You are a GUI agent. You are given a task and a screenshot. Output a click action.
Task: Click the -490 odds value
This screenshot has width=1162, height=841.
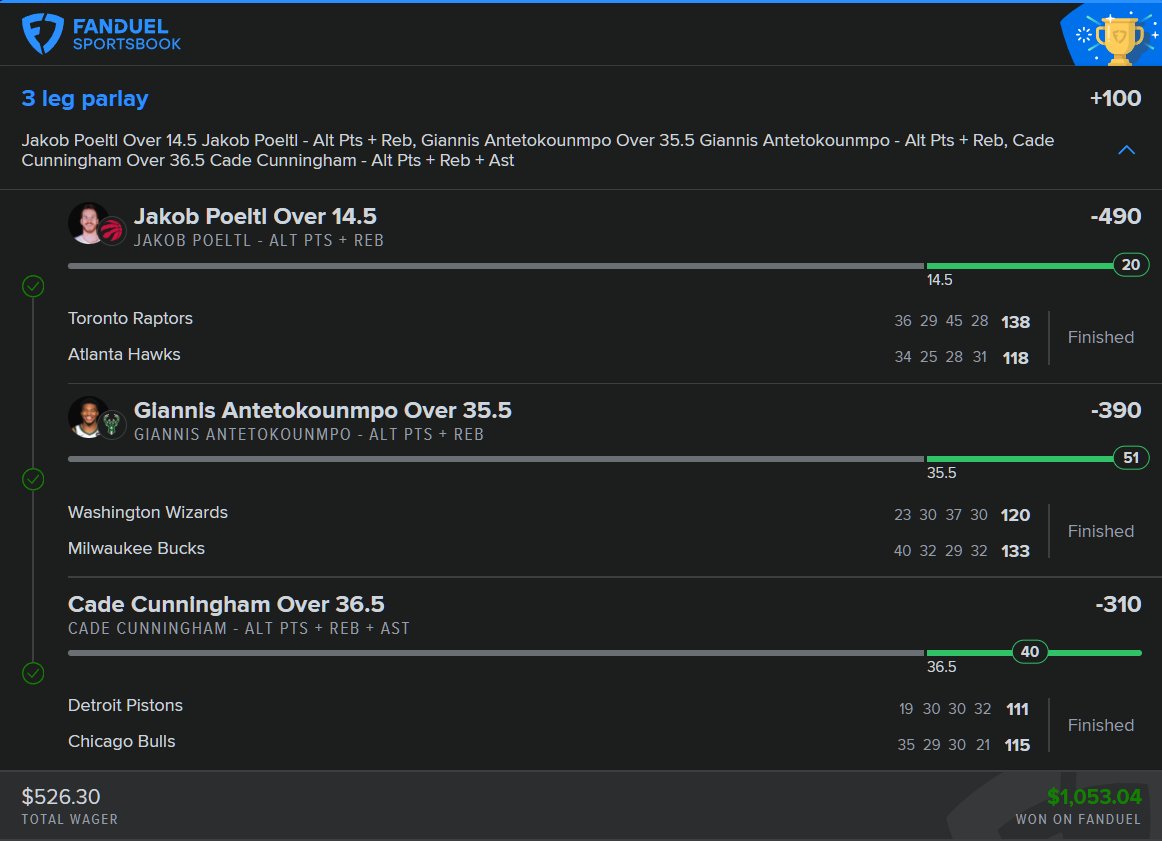[1115, 216]
